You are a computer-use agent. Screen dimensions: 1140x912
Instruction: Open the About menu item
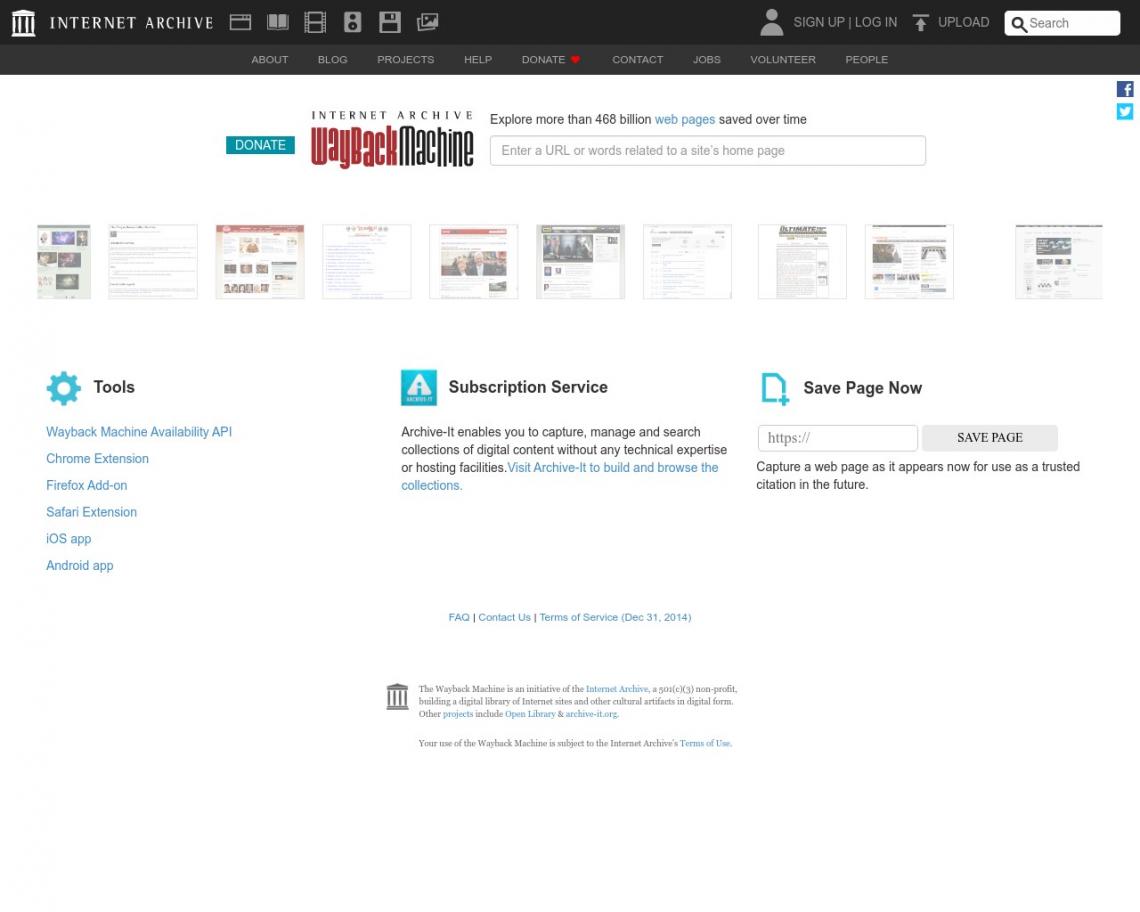tap(270, 60)
